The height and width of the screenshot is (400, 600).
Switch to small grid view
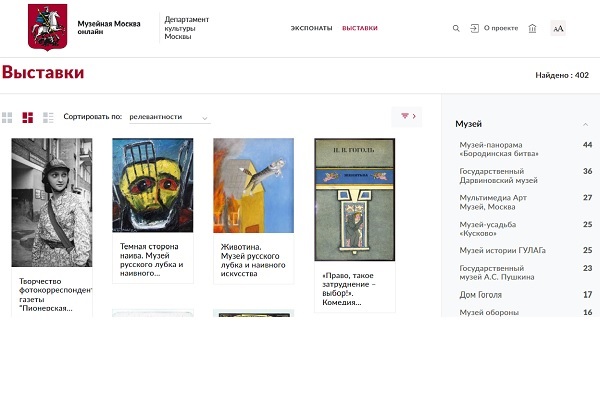coord(7,118)
